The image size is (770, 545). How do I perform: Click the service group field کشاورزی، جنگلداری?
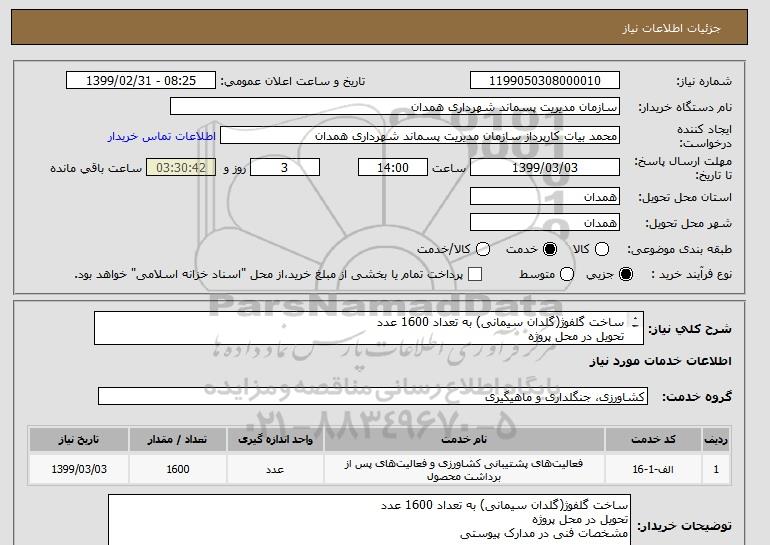coord(373,396)
